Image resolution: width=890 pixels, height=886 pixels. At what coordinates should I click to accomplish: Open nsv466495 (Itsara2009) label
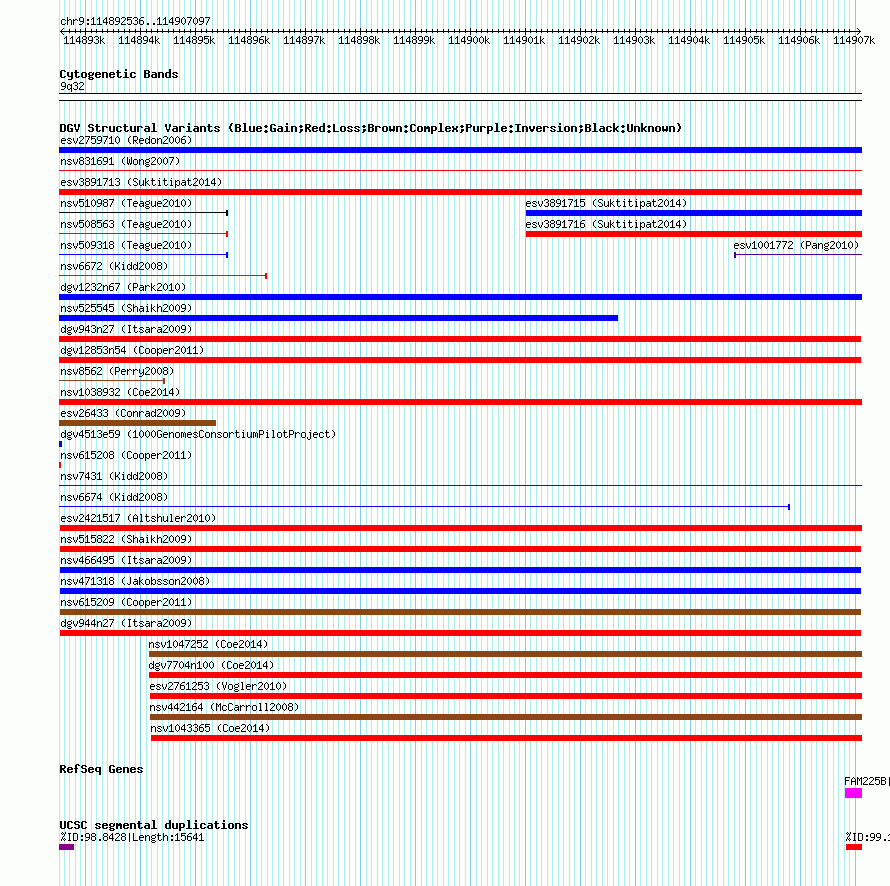[126, 560]
